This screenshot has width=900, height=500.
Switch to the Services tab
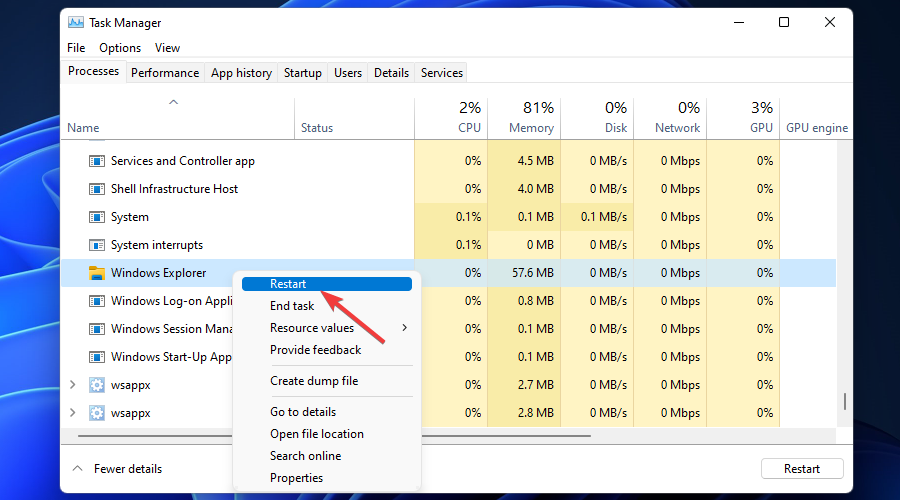point(441,73)
